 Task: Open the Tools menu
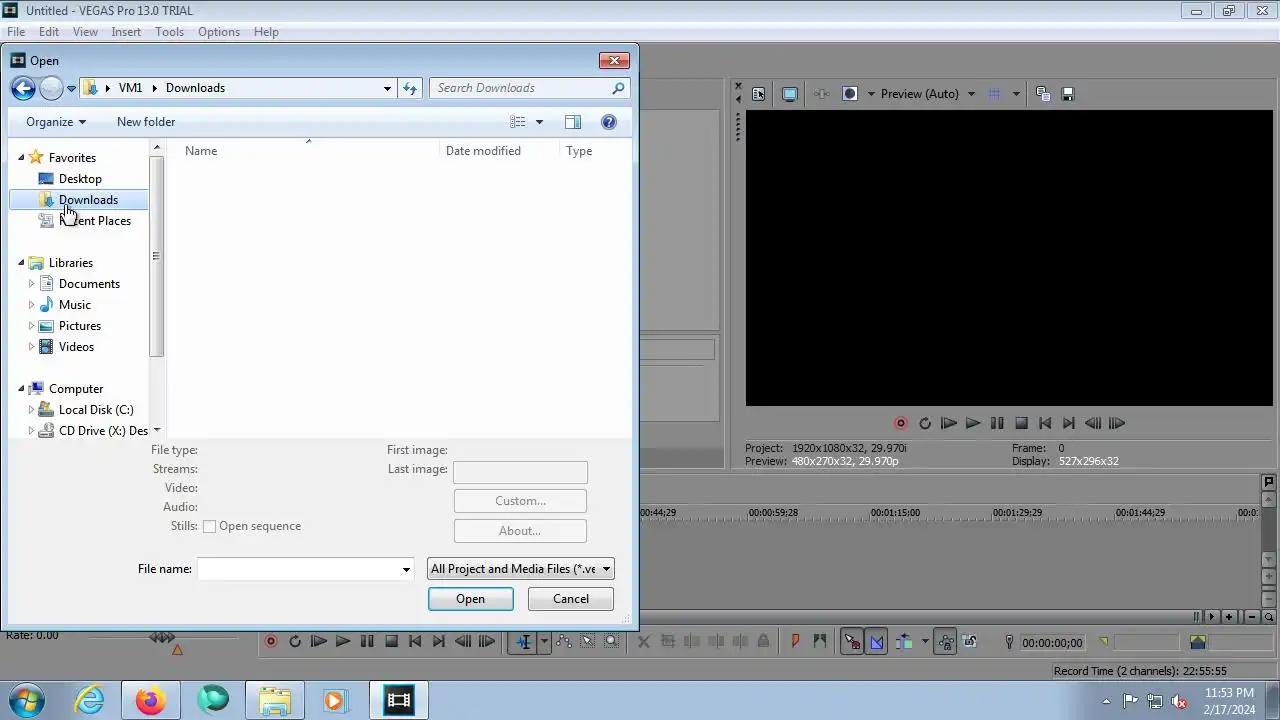coord(169,32)
